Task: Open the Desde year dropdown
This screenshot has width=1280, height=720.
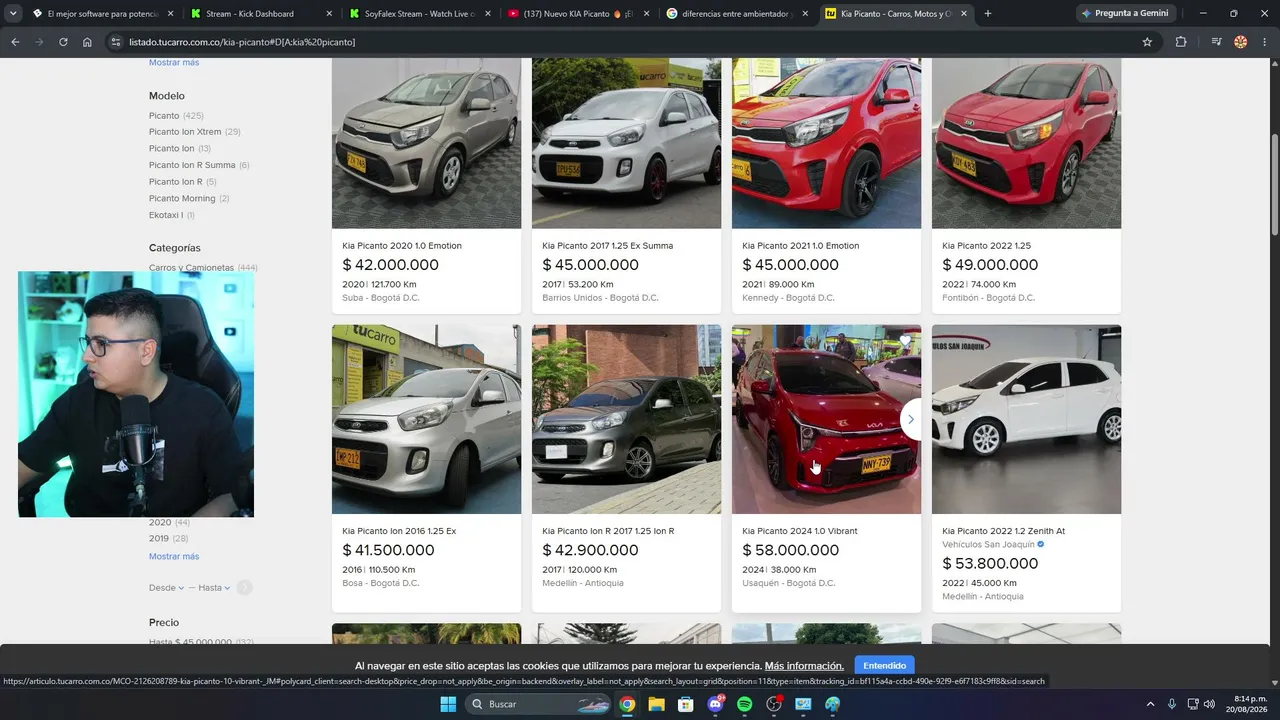Action: pos(166,588)
